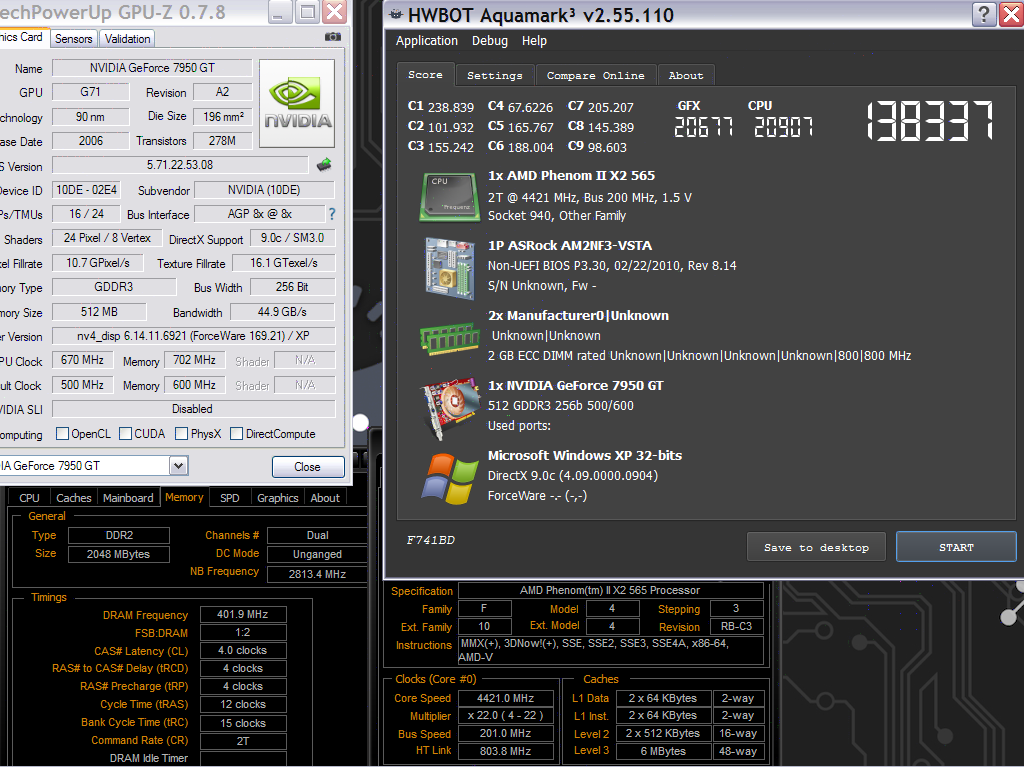The height and width of the screenshot is (768, 1024).
Task: Click the Multiplier value x 22.0
Action: pos(505,715)
